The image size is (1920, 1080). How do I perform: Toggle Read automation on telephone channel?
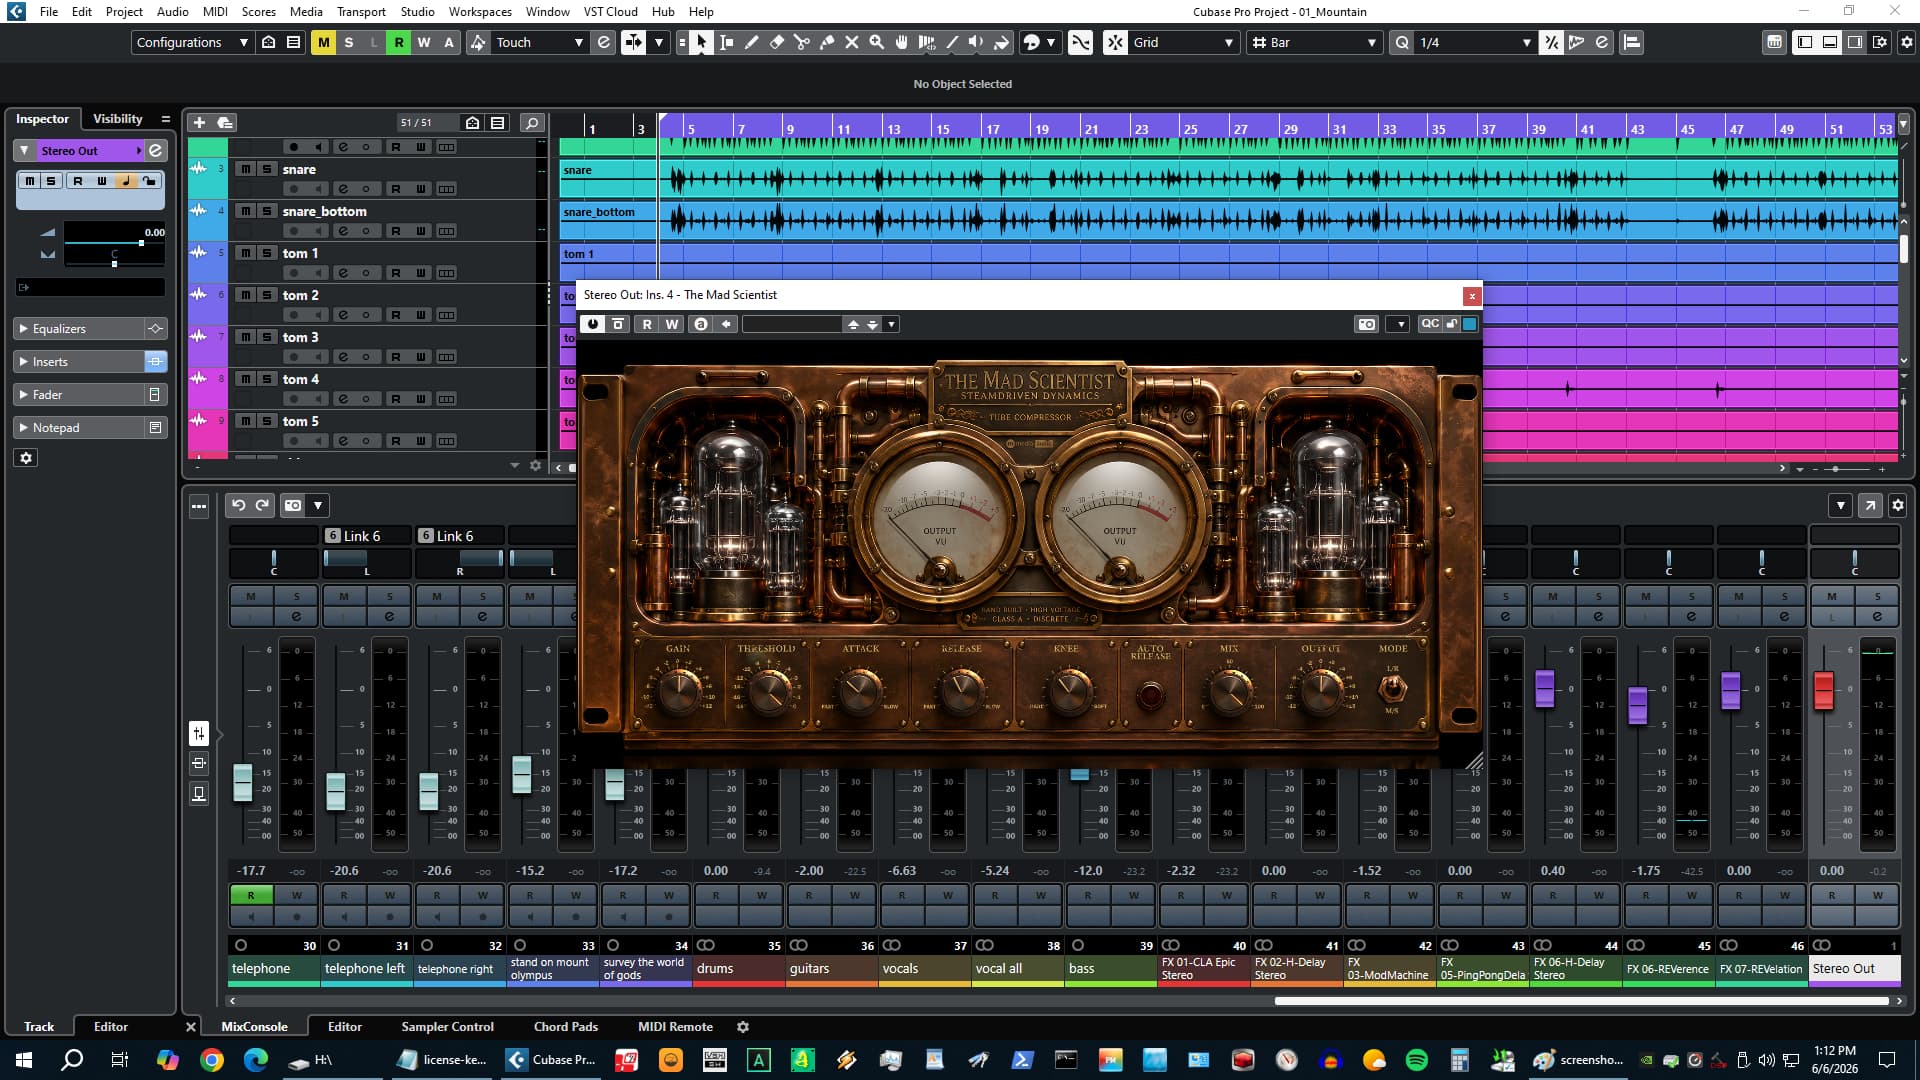(251, 895)
